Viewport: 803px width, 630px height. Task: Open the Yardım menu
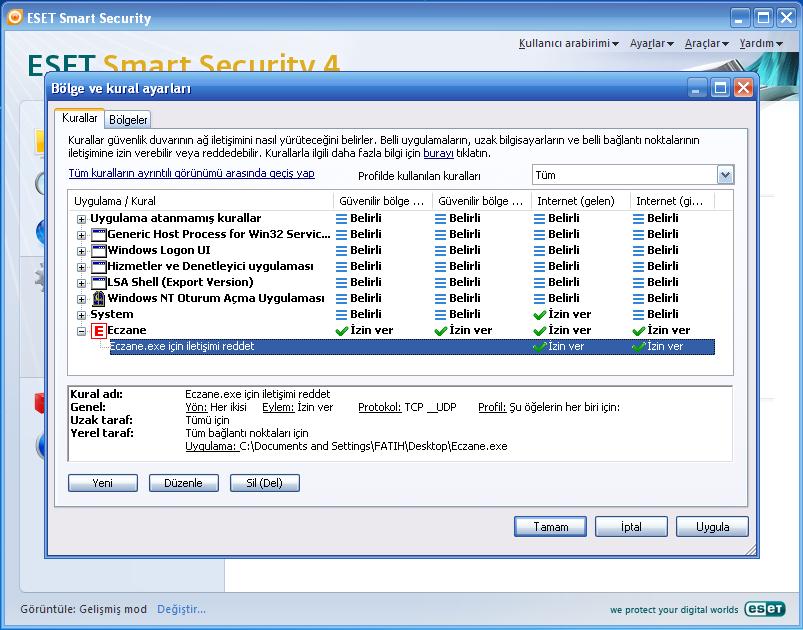pos(761,44)
